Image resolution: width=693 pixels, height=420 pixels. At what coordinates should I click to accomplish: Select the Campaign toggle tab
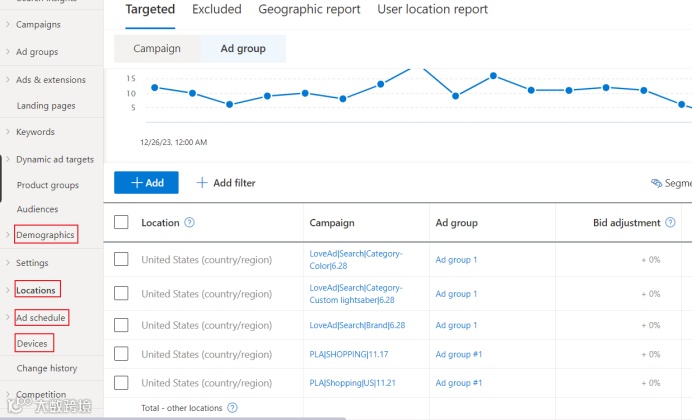pos(157,48)
